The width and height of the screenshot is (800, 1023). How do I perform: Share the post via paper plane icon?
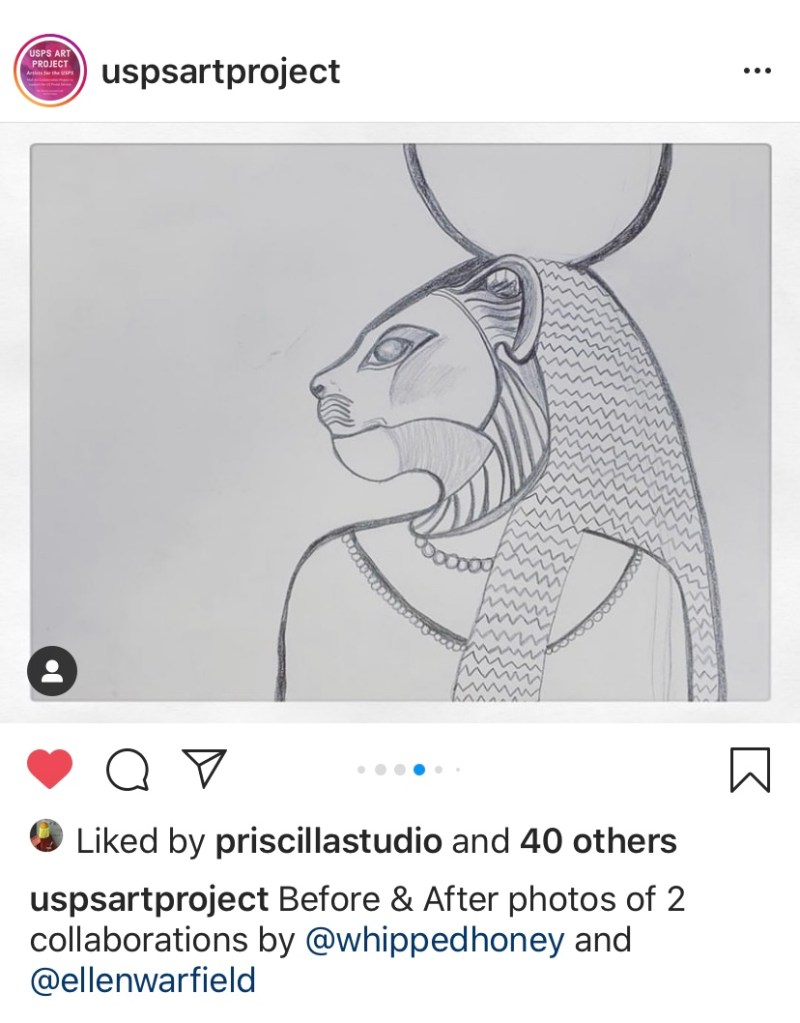[203, 768]
